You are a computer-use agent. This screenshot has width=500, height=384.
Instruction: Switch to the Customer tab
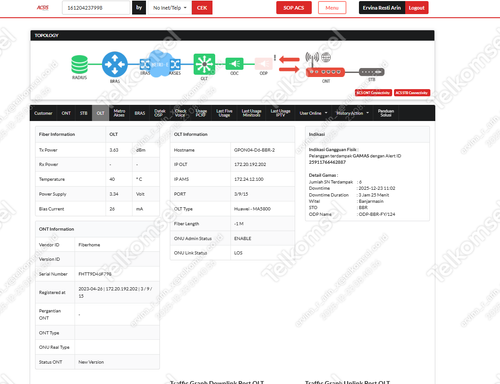43,113
